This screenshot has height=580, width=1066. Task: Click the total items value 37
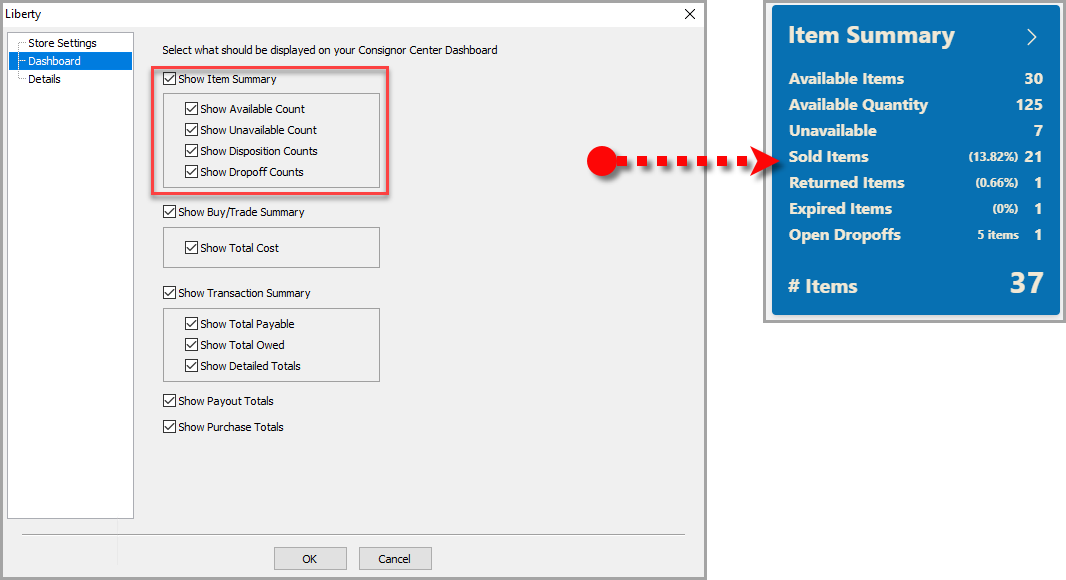pyautogui.click(x=1026, y=283)
